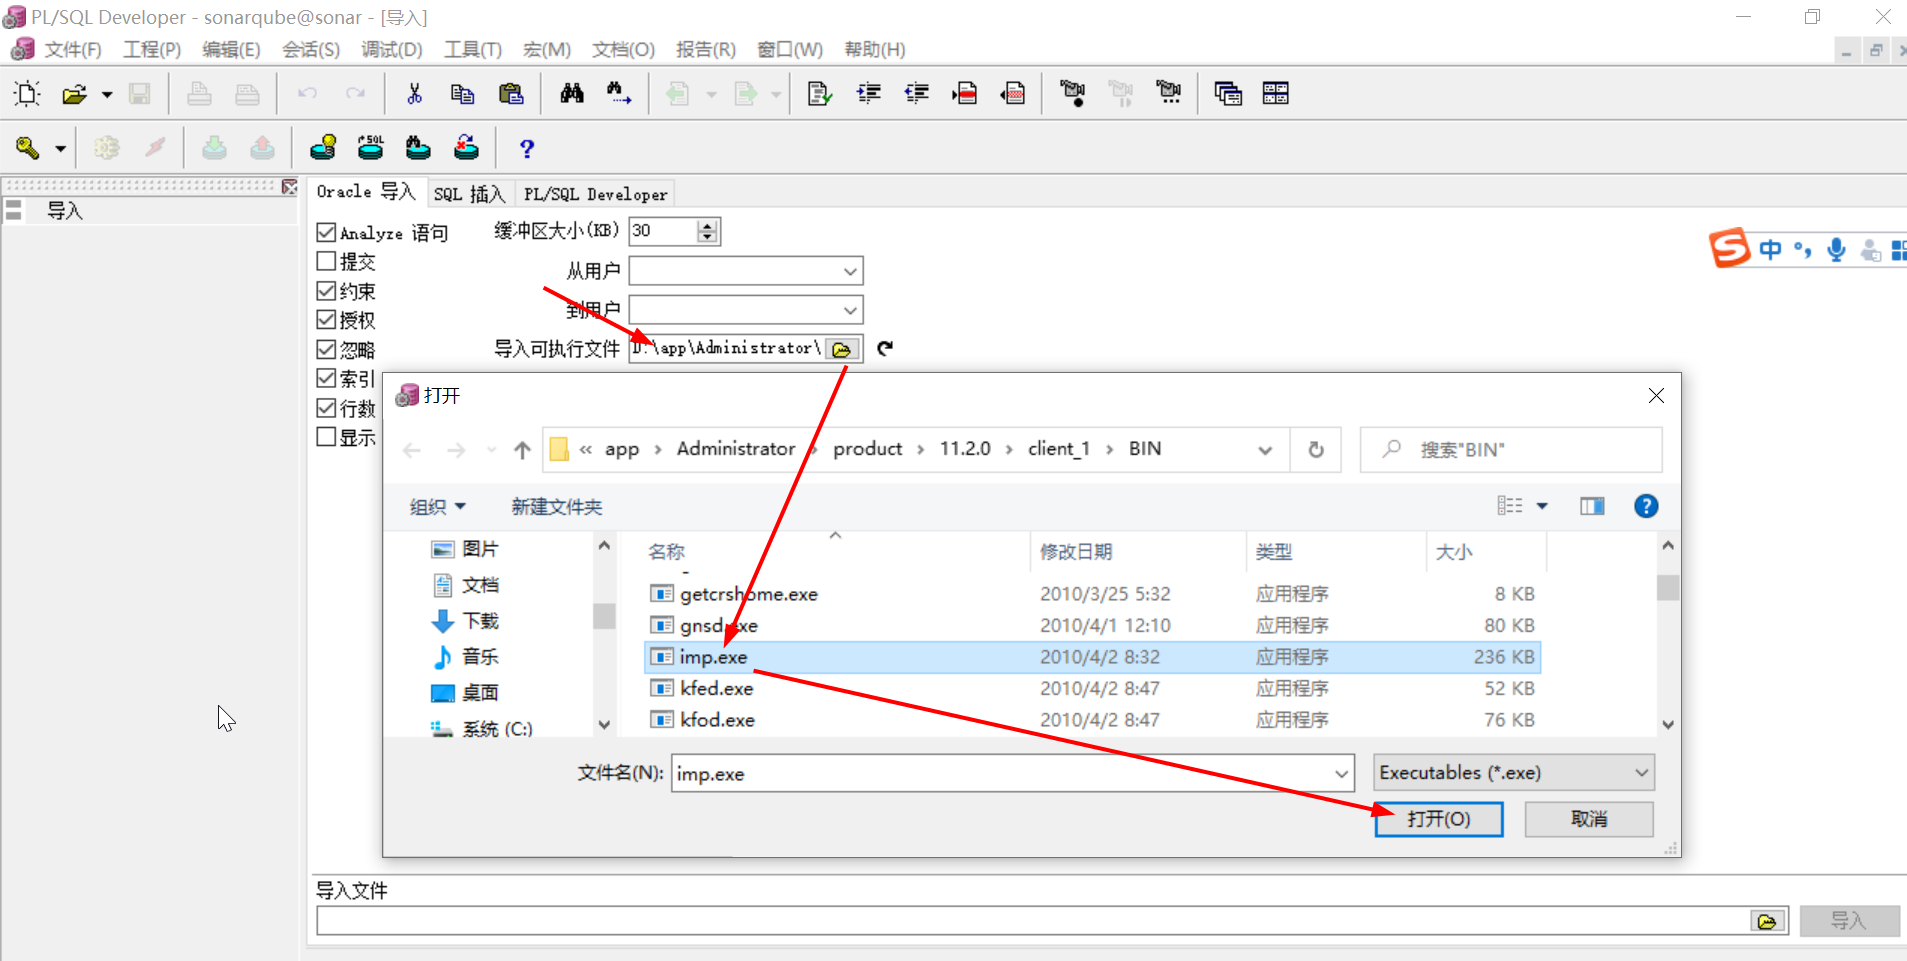
Task: Toggle the Analyze 语句 checkbox
Action: 326,232
